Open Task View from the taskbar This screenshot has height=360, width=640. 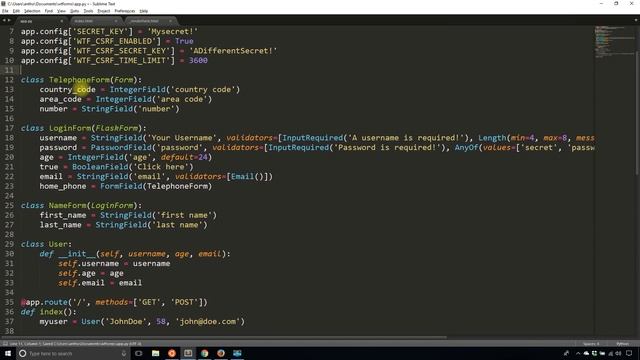pyautogui.click(x=138, y=353)
